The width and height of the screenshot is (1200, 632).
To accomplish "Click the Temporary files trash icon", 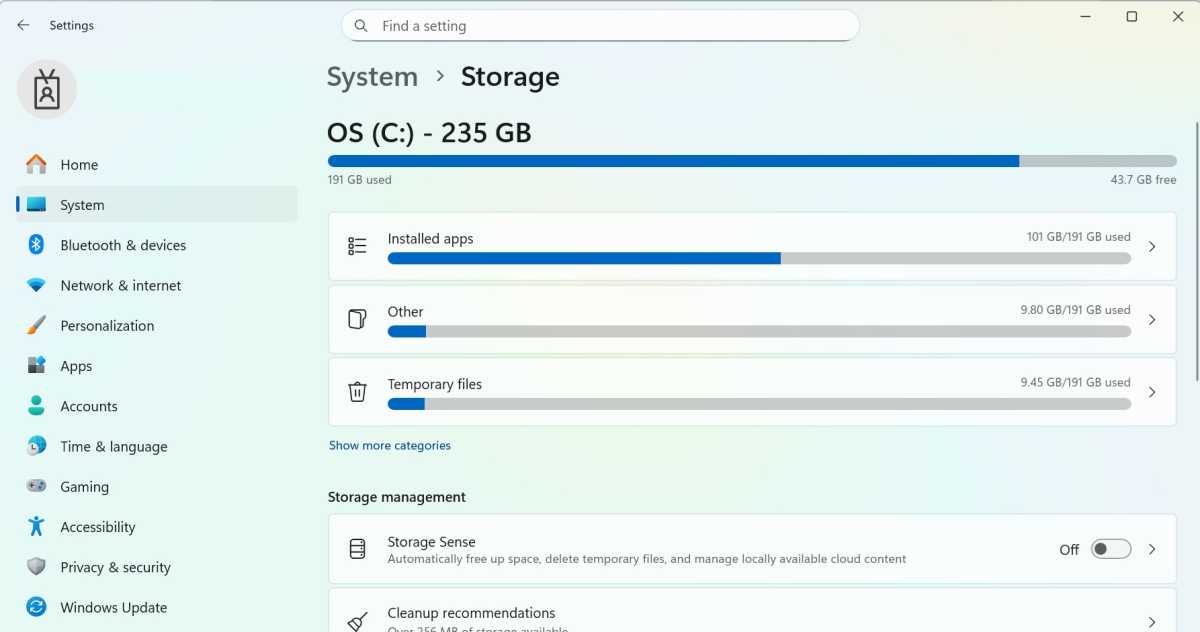I will click(357, 392).
